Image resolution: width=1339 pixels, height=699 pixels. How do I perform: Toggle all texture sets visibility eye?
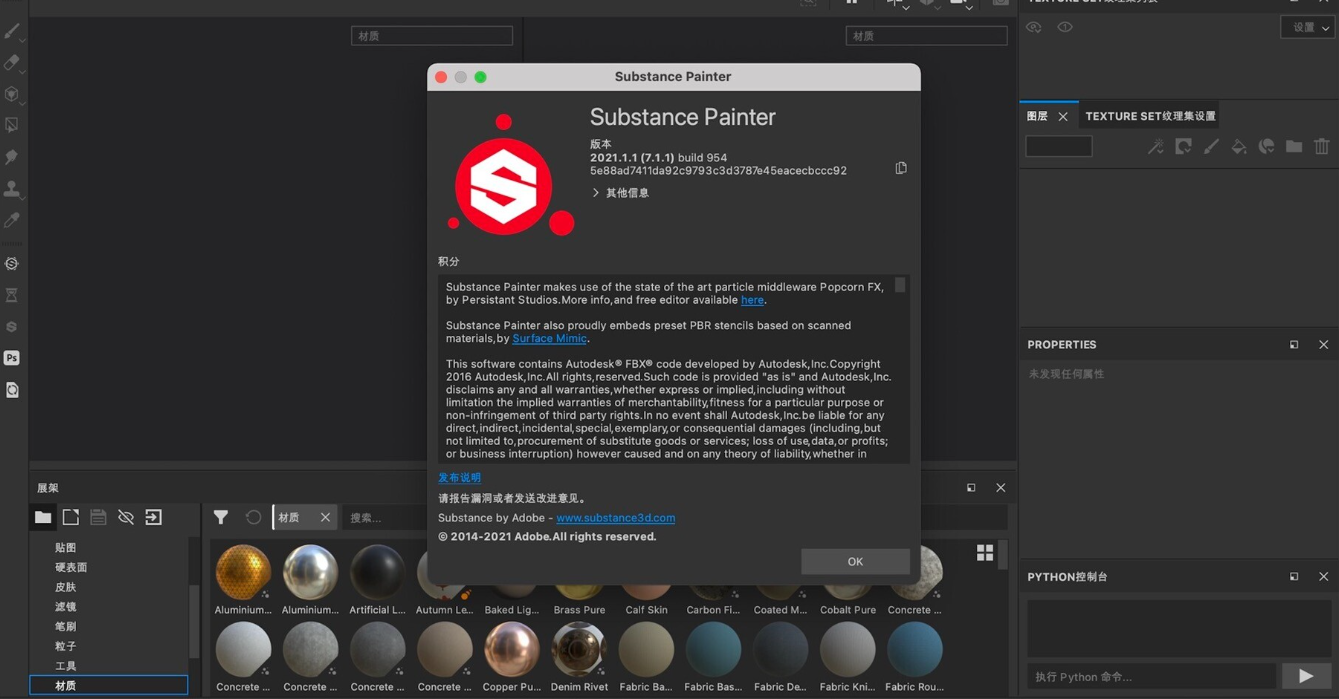tap(1034, 27)
